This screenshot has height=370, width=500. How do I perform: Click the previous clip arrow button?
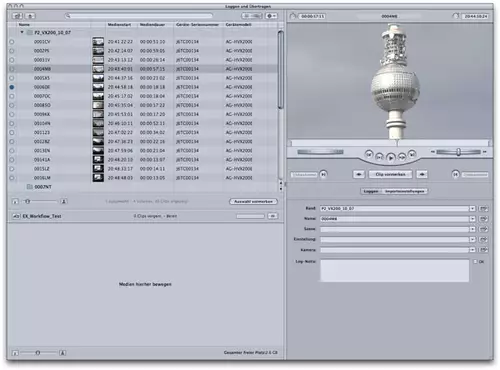coord(359,174)
